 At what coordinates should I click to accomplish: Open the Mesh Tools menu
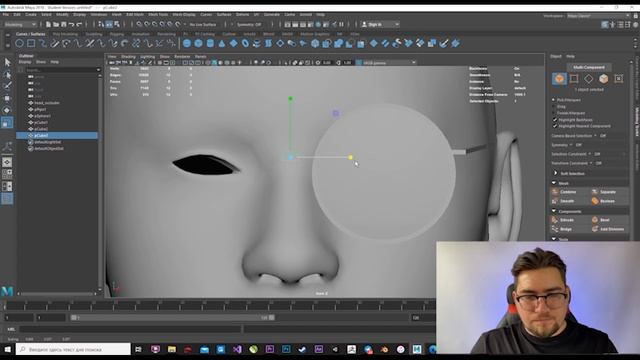(158, 15)
